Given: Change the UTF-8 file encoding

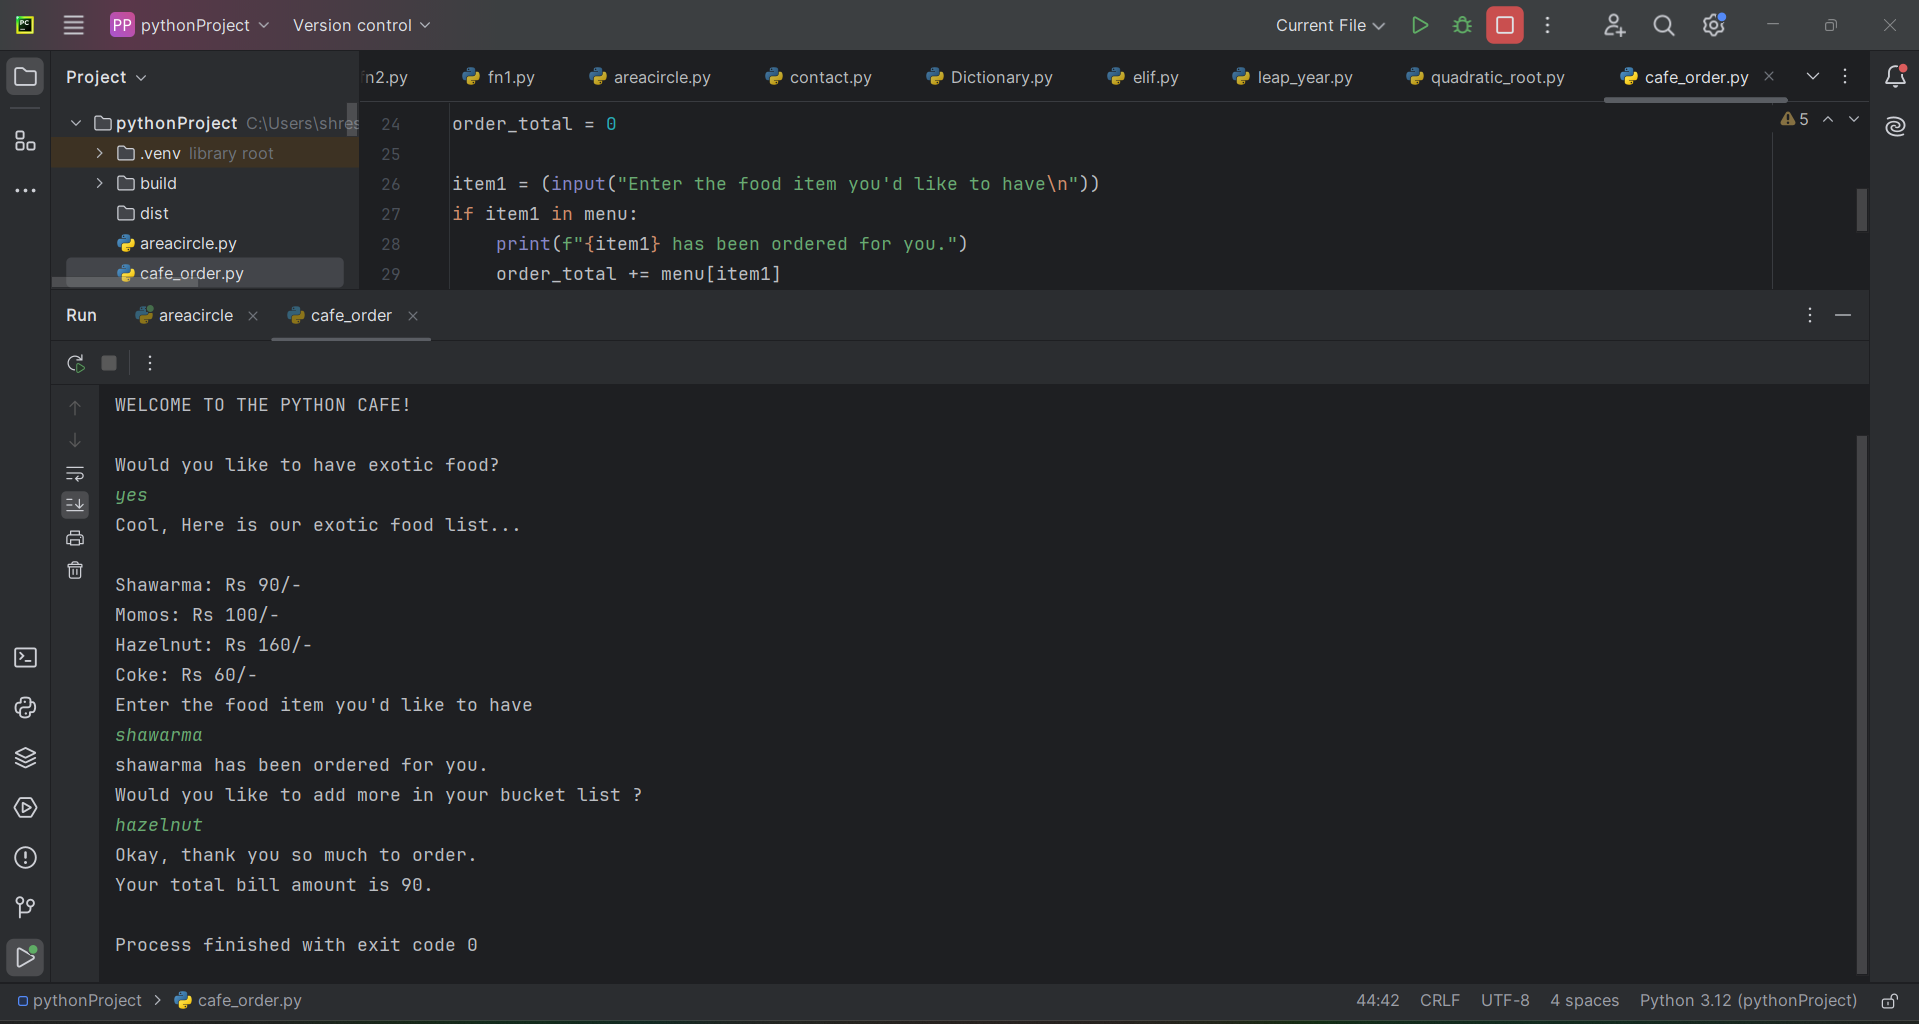Looking at the screenshot, I should pos(1505,1001).
